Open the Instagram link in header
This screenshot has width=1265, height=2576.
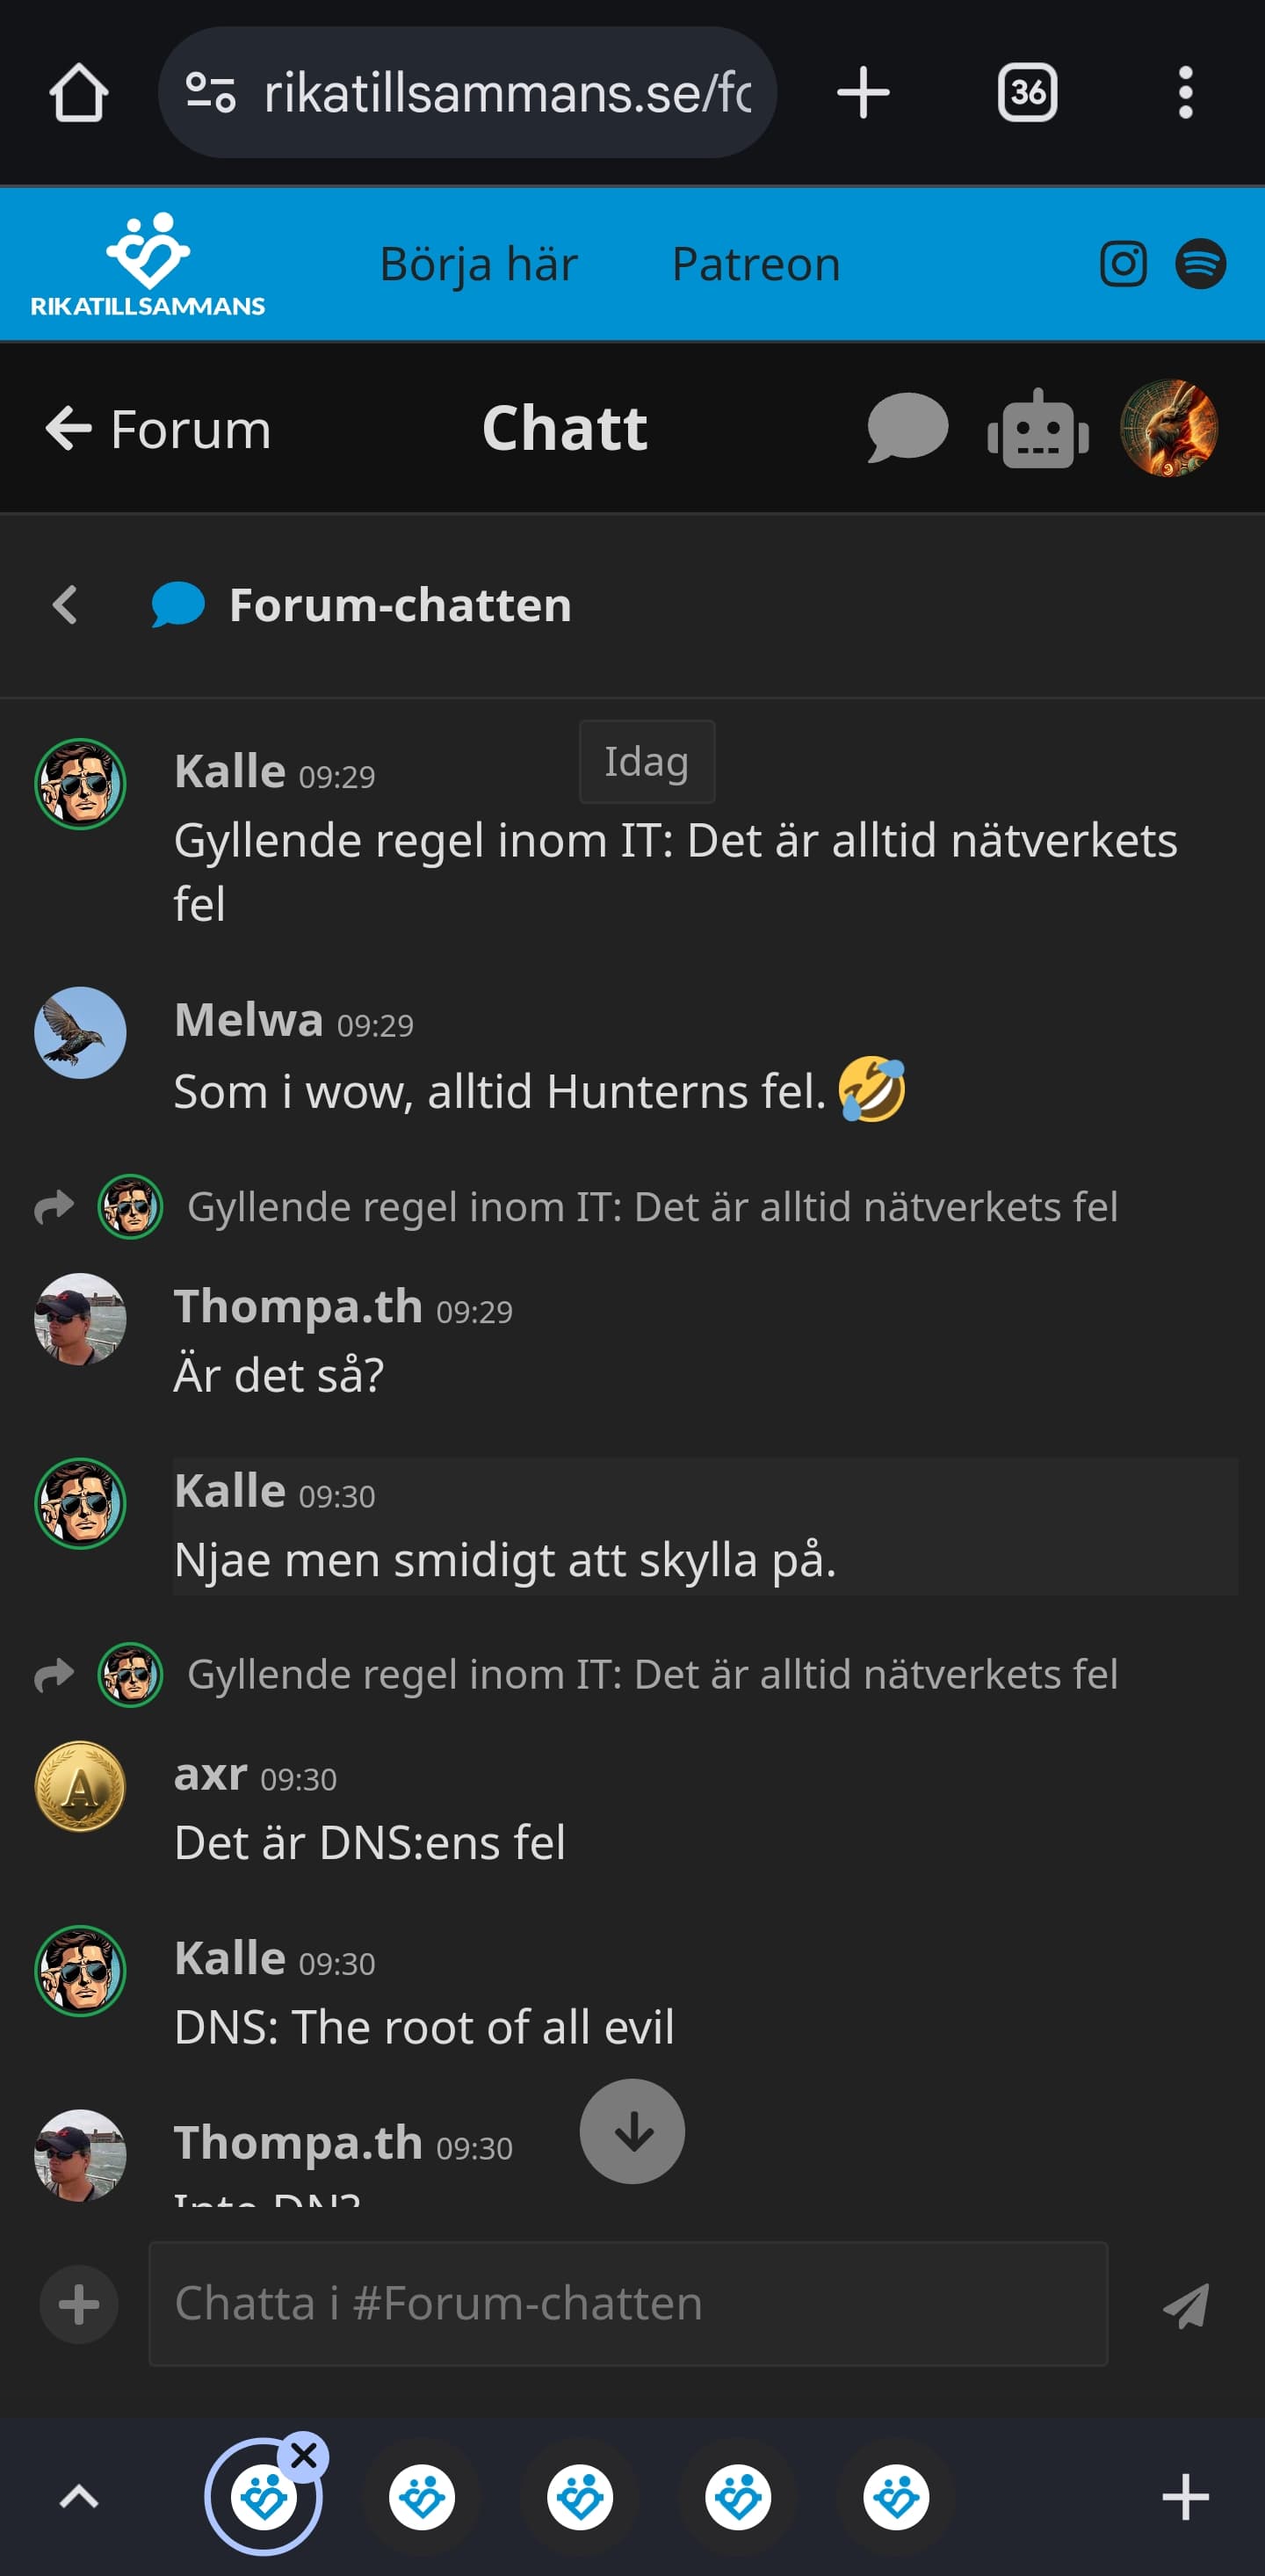coord(1123,264)
